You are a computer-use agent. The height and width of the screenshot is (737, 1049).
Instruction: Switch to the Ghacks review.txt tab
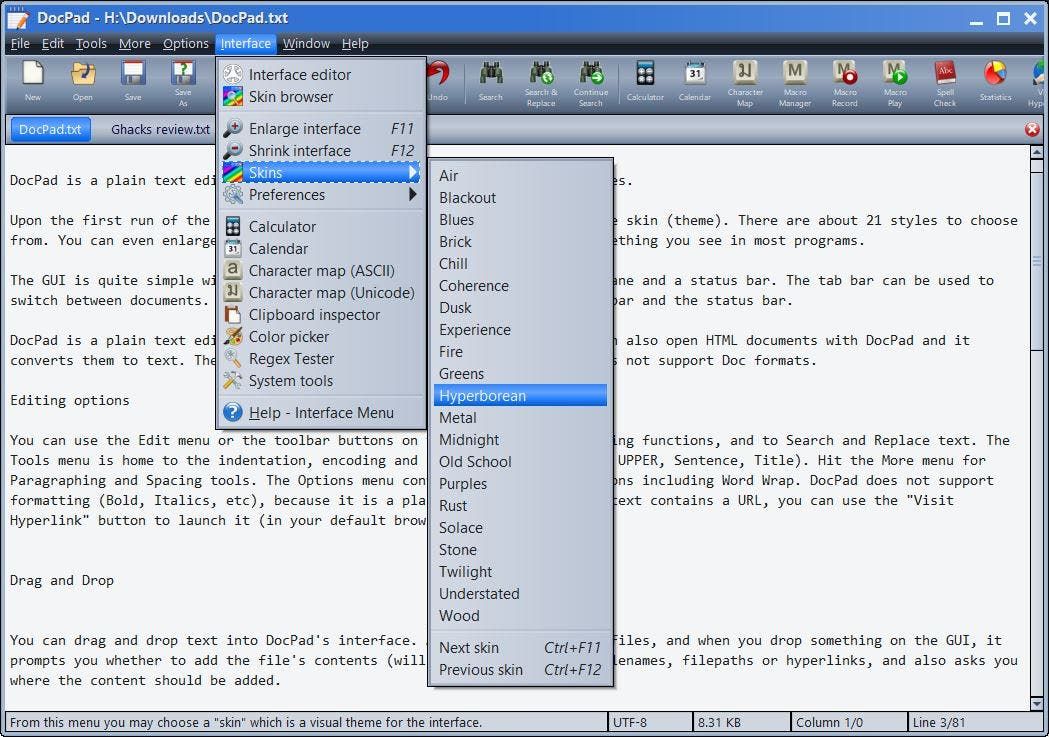tap(161, 130)
